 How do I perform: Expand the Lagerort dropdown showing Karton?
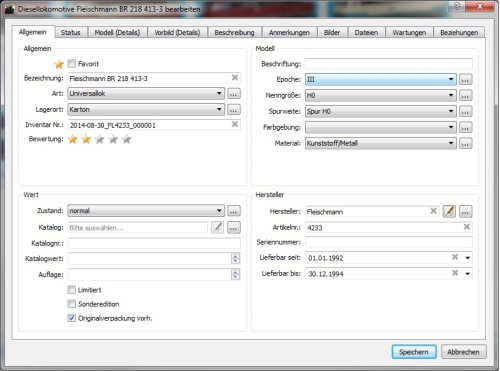(146, 109)
